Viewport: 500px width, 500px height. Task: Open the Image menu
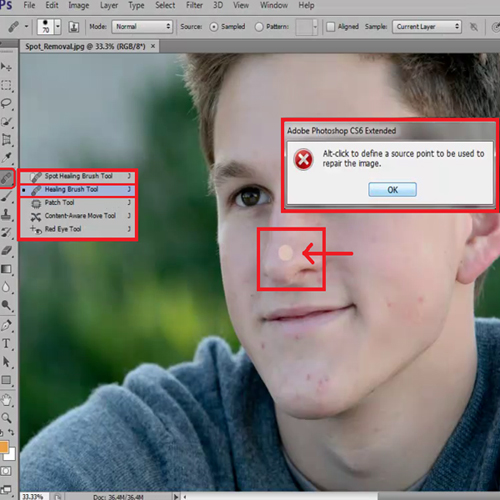point(79,5)
